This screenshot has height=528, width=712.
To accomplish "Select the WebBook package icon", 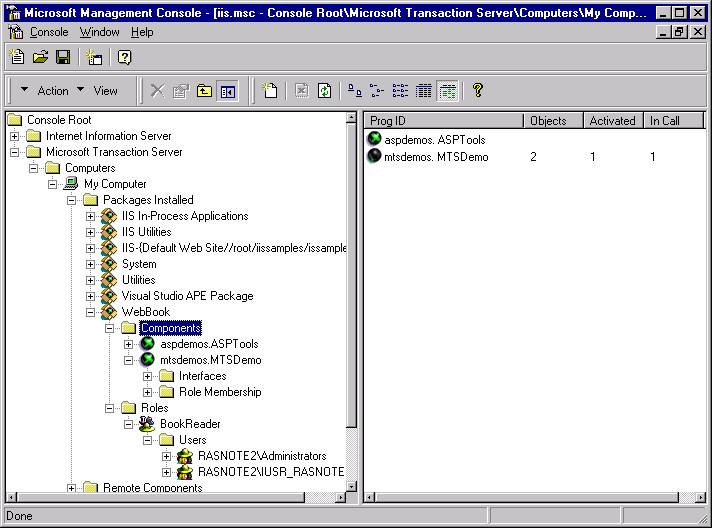I will click(109, 312).
